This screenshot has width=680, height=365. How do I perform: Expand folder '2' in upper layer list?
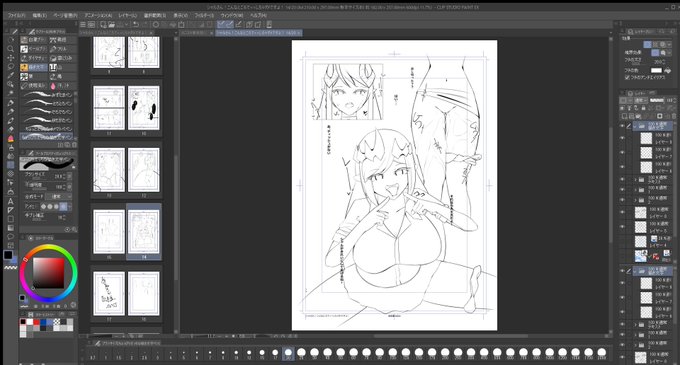click(x=636, y=200)
